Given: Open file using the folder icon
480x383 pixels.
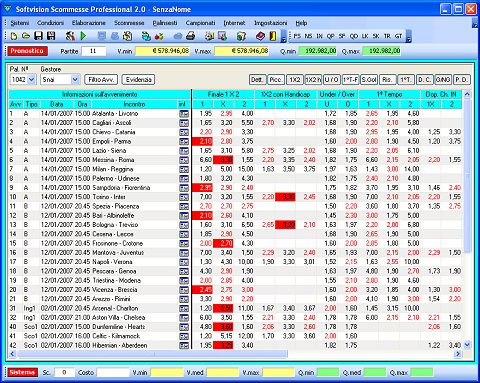Looking at the screenshot, I should (26, 36).
